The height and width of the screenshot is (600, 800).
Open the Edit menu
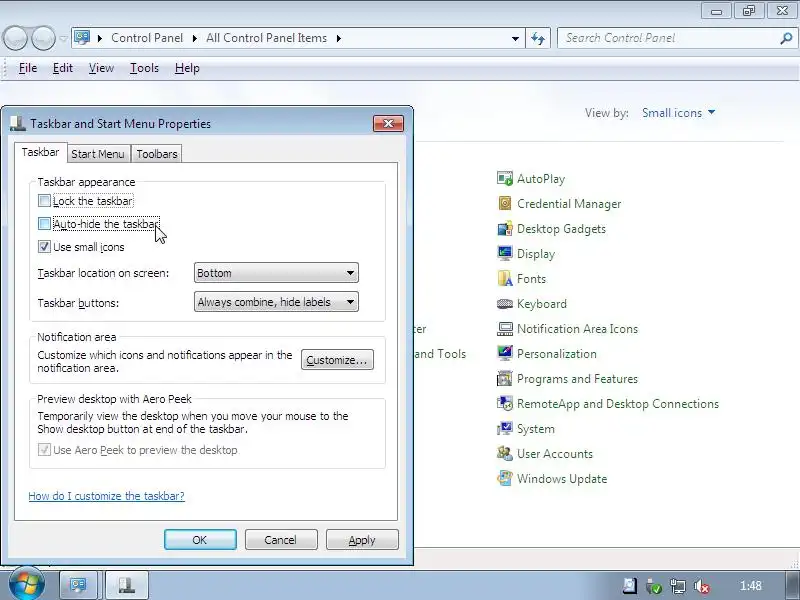(63, 68)
